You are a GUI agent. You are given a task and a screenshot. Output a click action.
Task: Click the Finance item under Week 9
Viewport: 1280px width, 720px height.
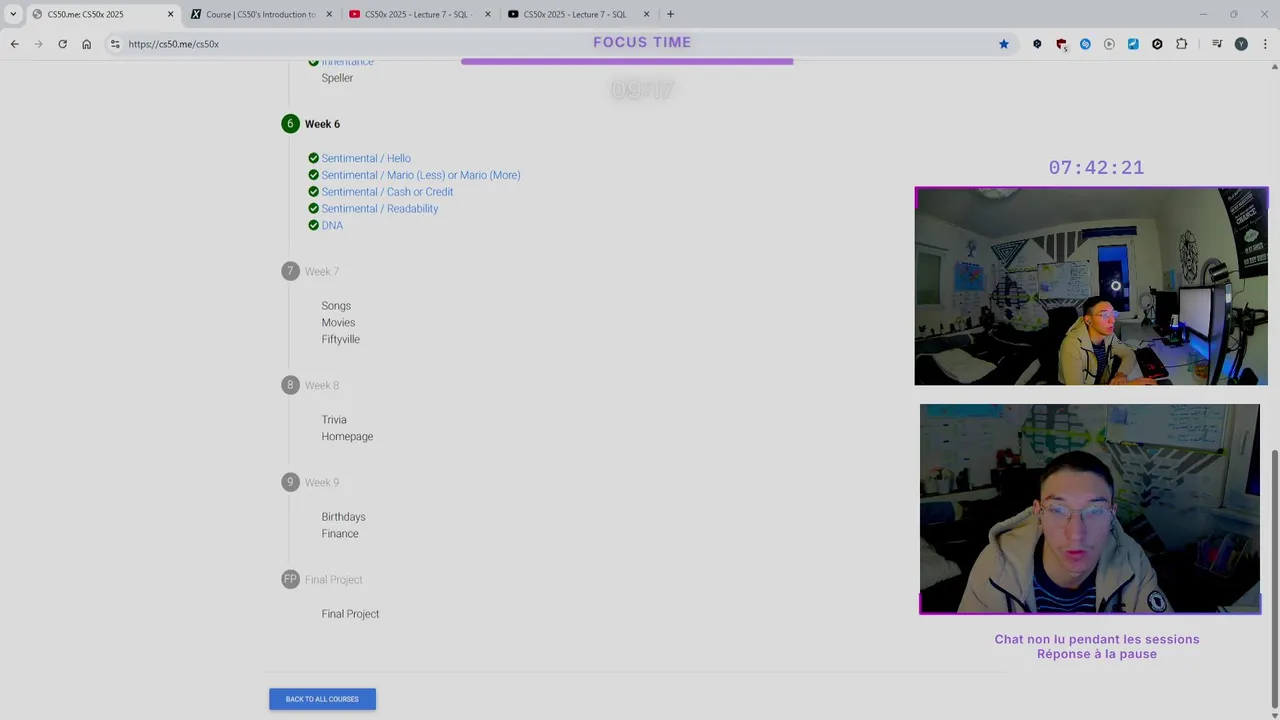(x=340, y=533)
